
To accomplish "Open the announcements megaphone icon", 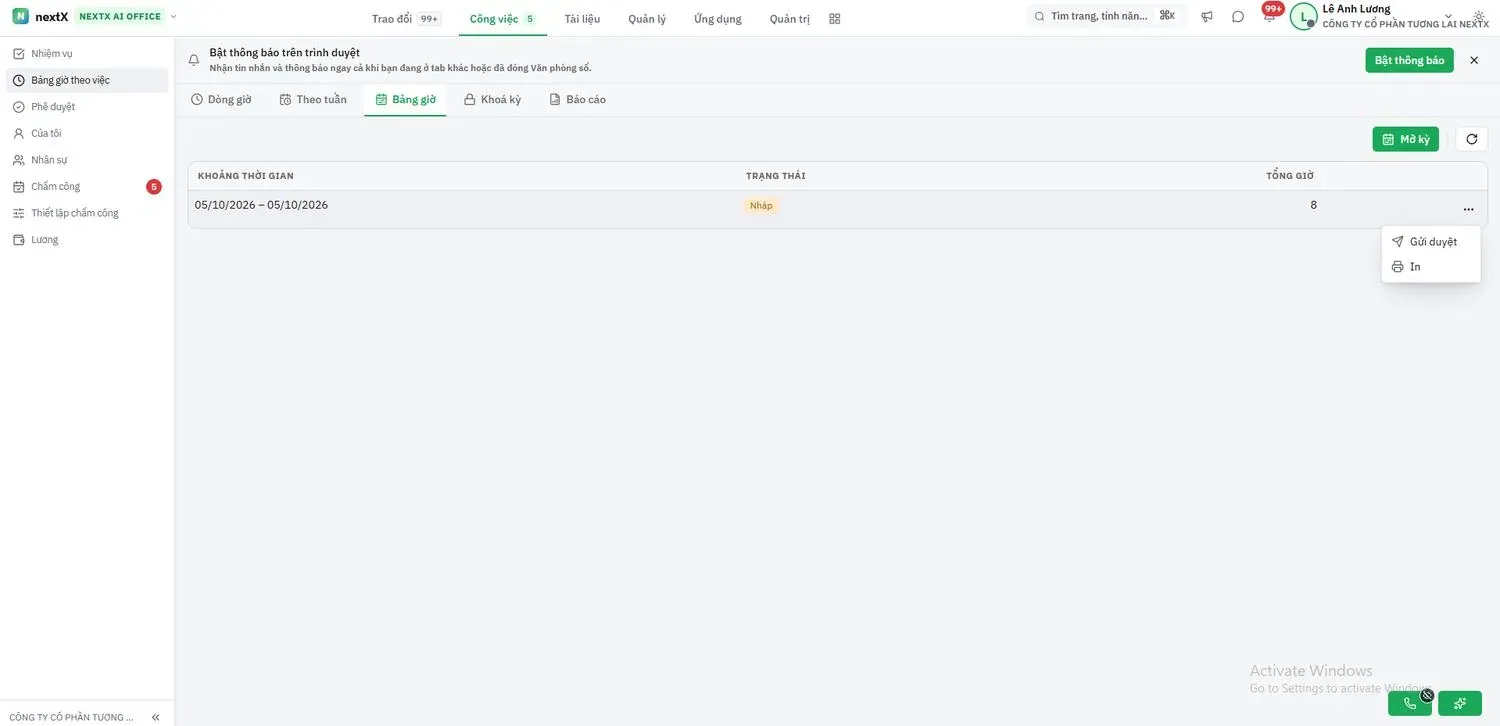I will [1207, 17].
